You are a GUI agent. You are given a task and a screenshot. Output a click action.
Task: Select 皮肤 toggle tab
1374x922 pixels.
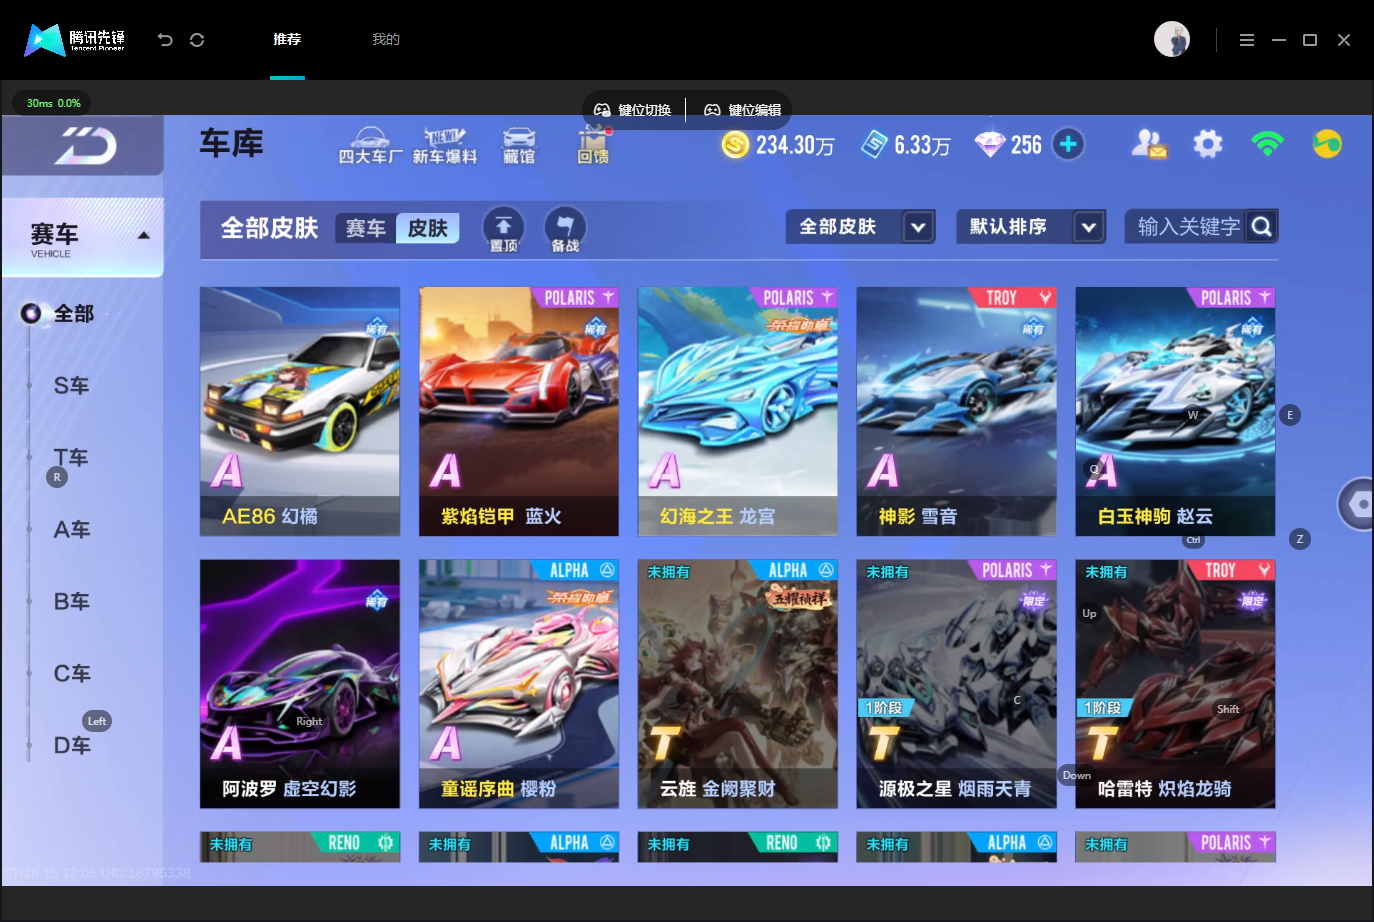coord(428,229)
